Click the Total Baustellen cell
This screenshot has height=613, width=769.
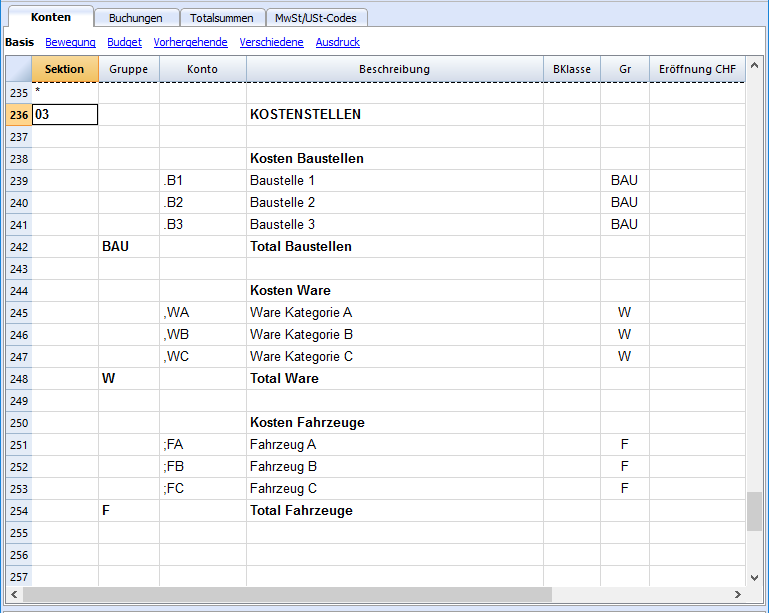395,246
